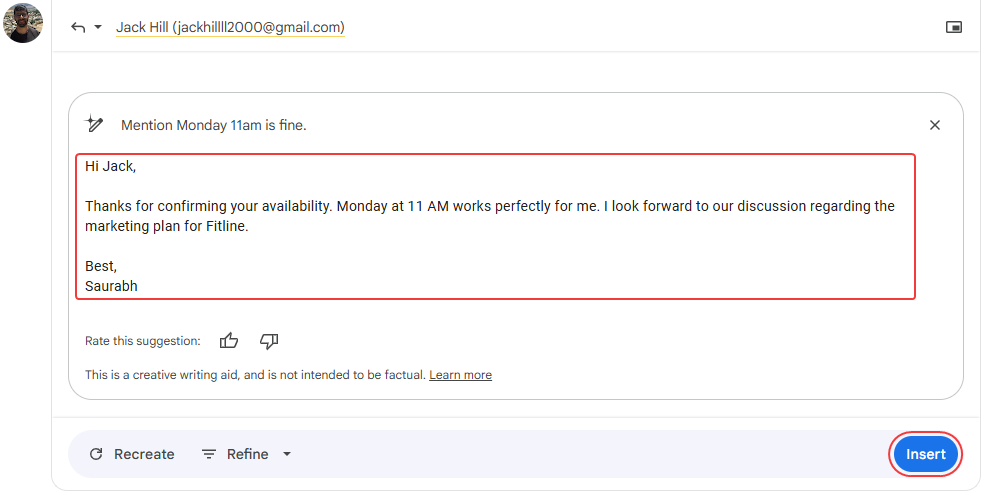The height and width of the screenshot is (496, 986).
Task: Click the "Saurabh" signature in the draft
Action: [x=111, y=286]
